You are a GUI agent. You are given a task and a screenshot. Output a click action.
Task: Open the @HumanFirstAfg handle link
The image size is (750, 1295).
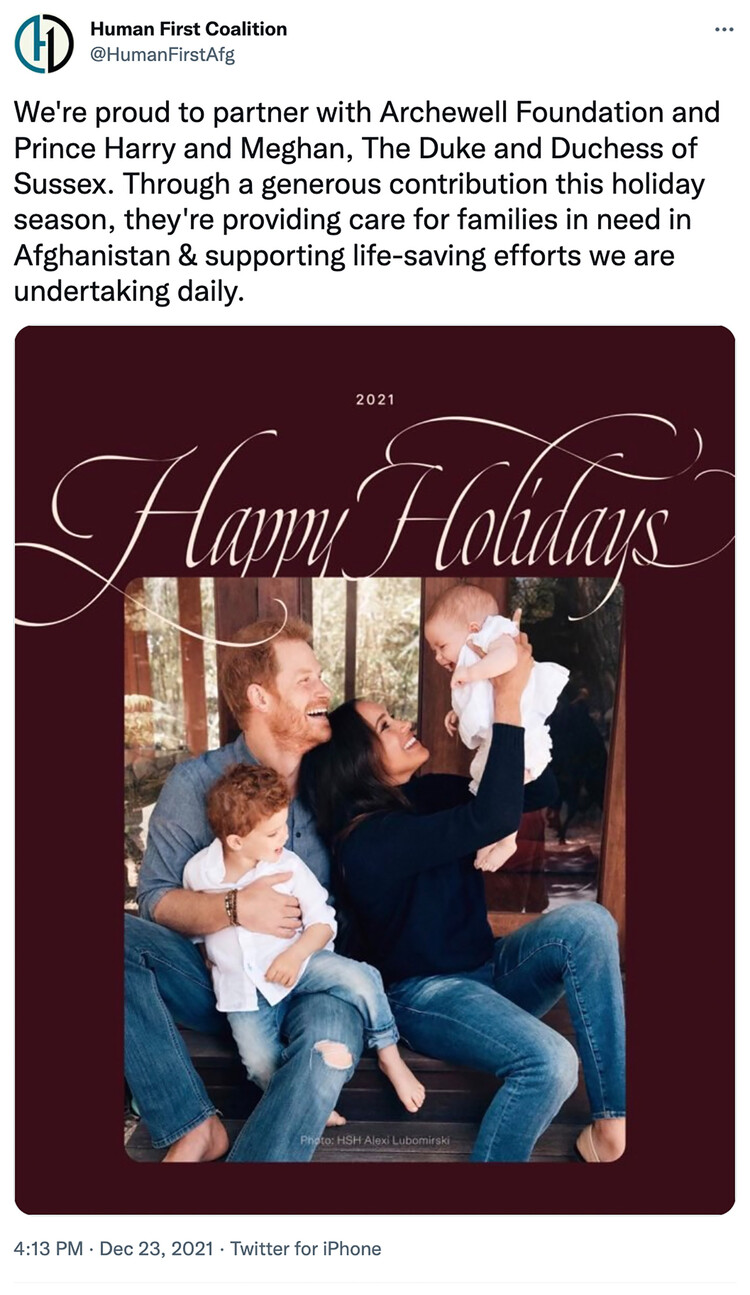coord(162,55)
